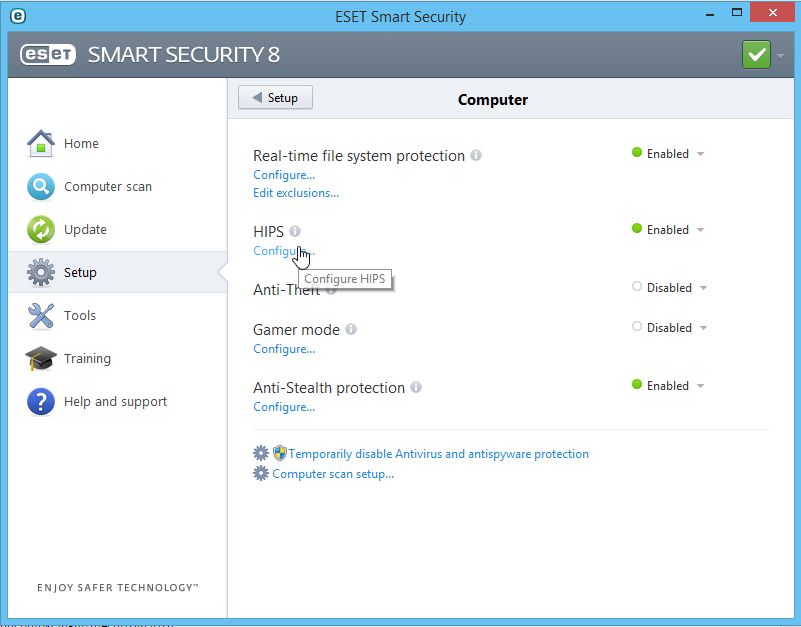Click info icon beside Gamer mode
Viewport: 801px width, 627px height.
(351, 329)
